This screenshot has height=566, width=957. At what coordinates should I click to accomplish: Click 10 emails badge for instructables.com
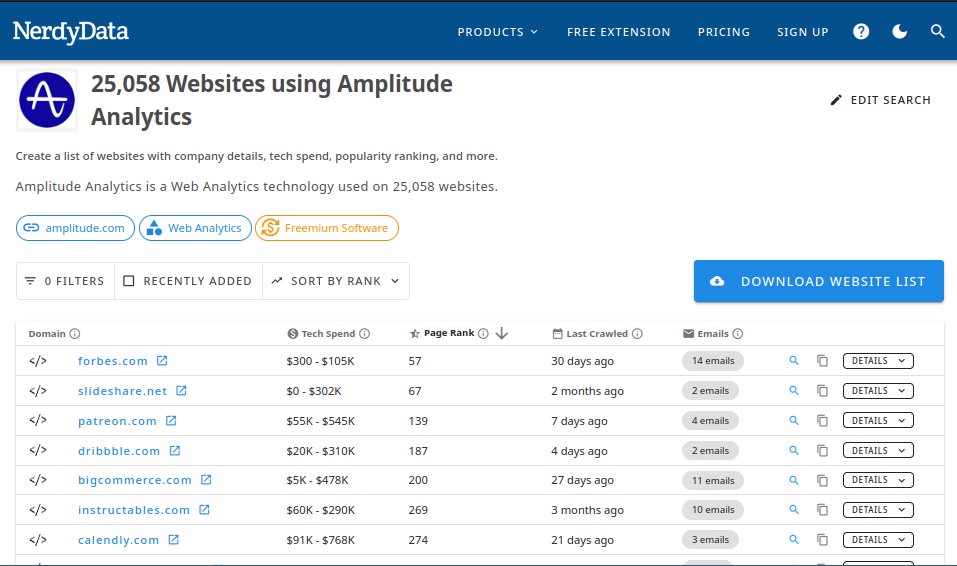713,510
